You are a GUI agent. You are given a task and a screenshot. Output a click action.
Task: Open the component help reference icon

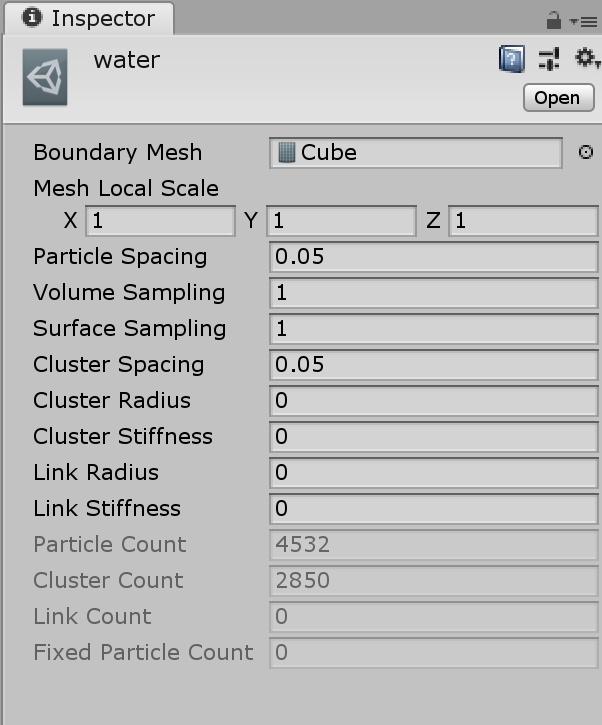click(512, 60)
